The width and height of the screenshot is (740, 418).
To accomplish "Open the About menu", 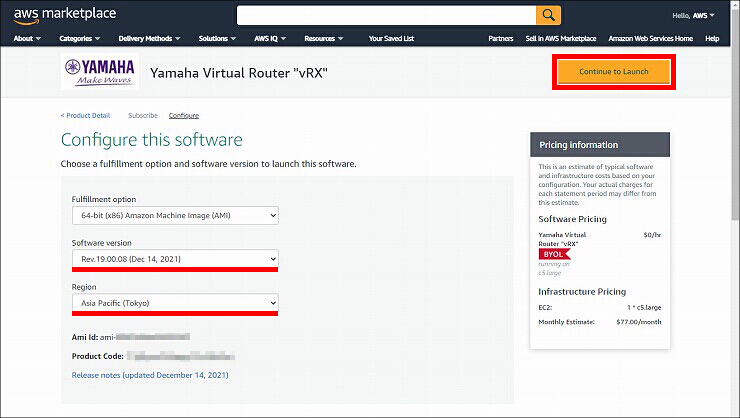I will point(27,39).
